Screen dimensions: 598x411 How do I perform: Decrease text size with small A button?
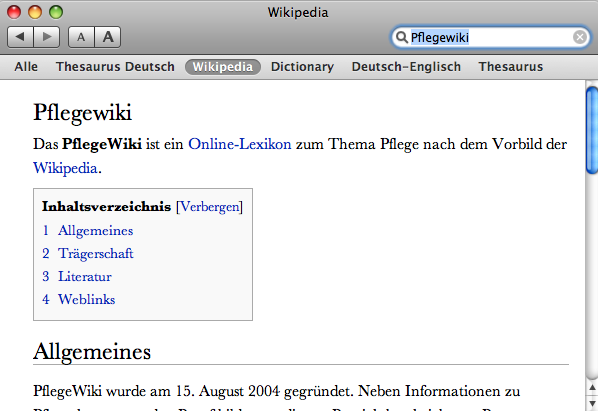tap(81, 37)
